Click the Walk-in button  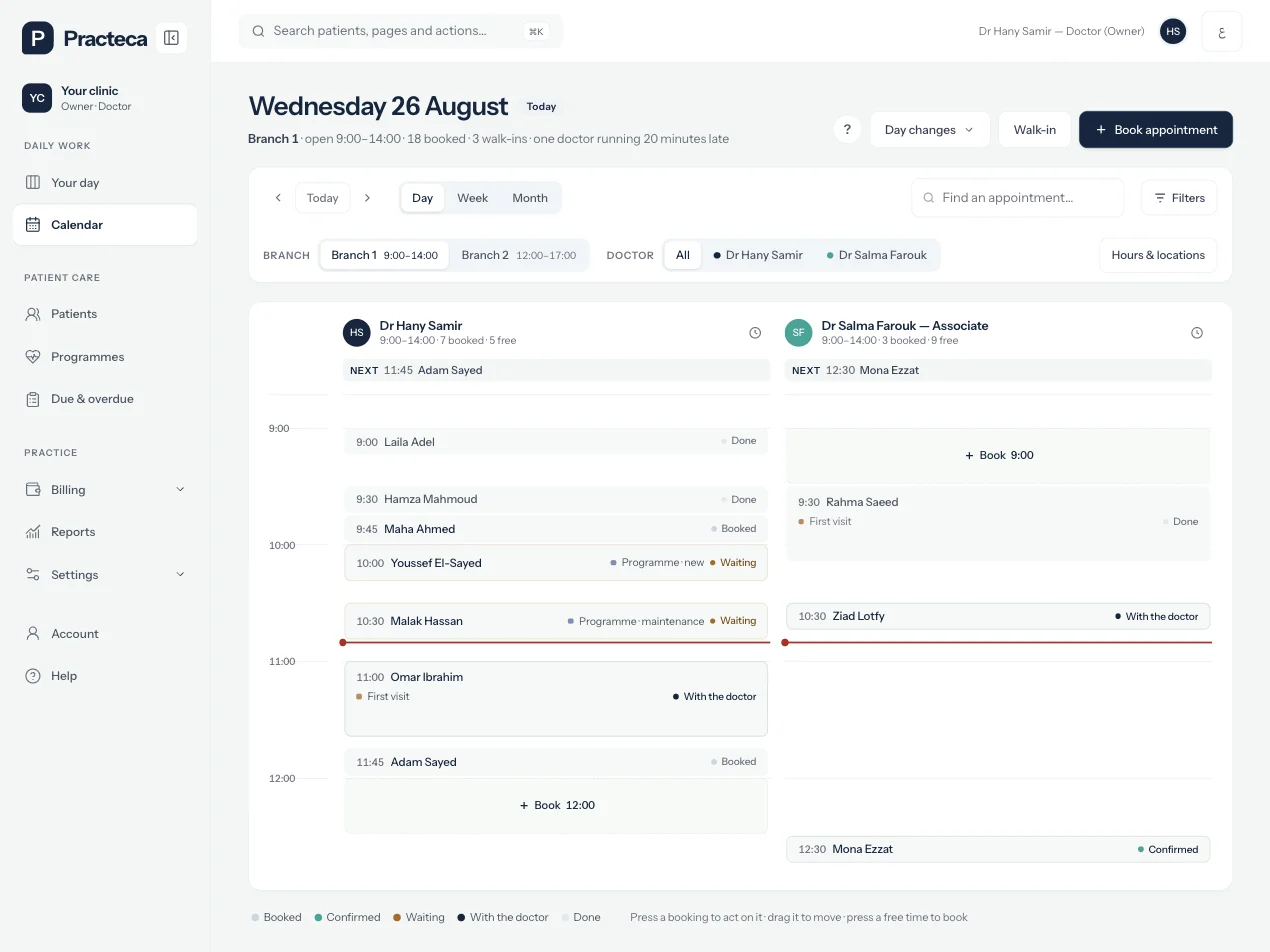(x=1035, y=130)
